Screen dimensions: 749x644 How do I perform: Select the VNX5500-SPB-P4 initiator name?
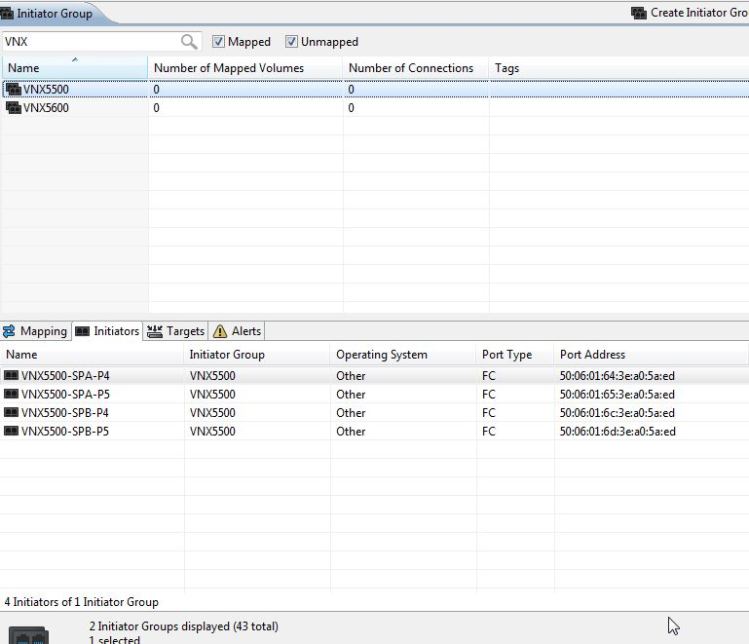click(x=65, y=413)
